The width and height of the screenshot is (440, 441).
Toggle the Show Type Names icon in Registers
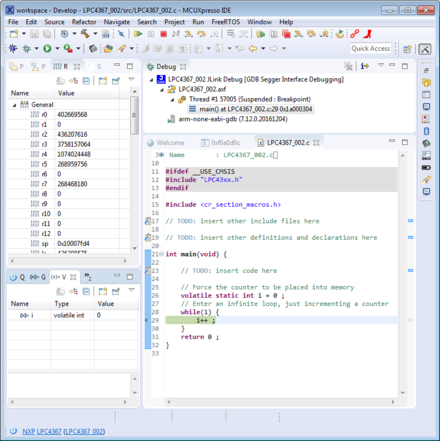click(60, 81)
